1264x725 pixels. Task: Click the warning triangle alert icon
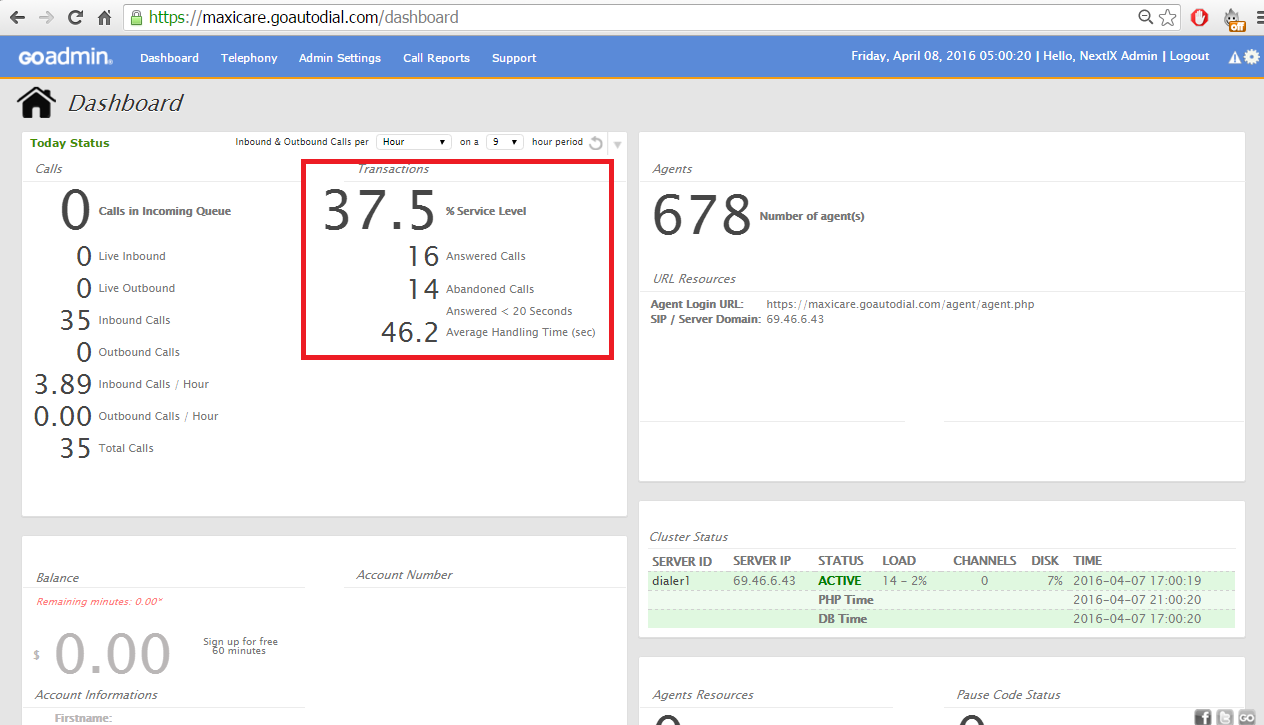pyautogui.click(x=1234, y=57)
